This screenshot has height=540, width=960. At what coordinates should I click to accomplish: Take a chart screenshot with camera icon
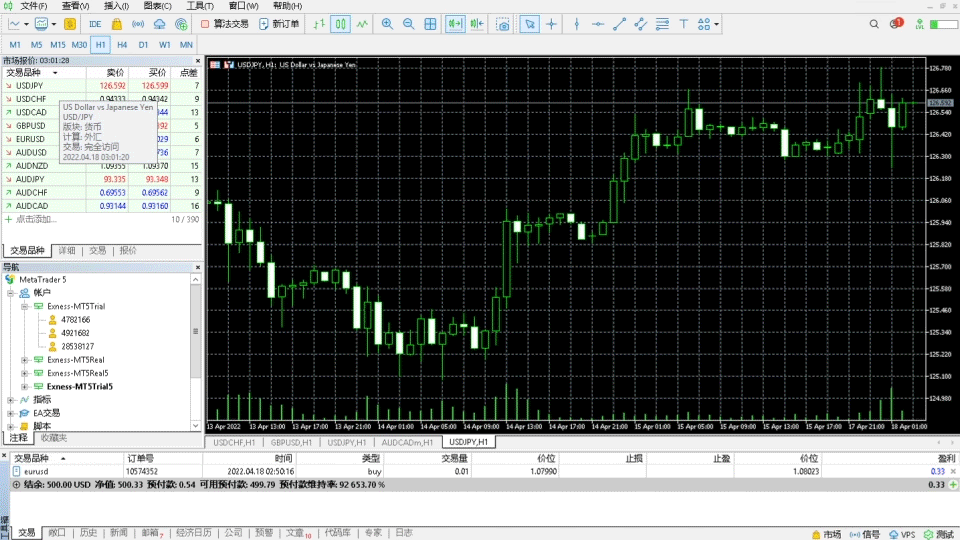pos(503,23)
